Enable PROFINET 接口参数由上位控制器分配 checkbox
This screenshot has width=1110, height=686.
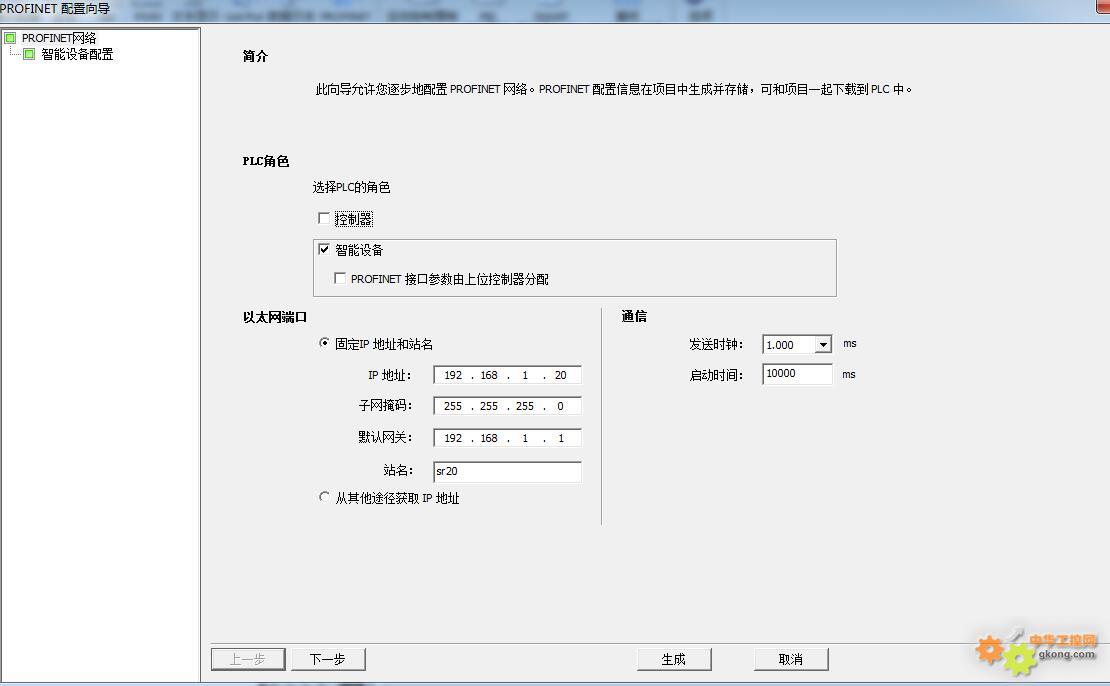point(340,279)
